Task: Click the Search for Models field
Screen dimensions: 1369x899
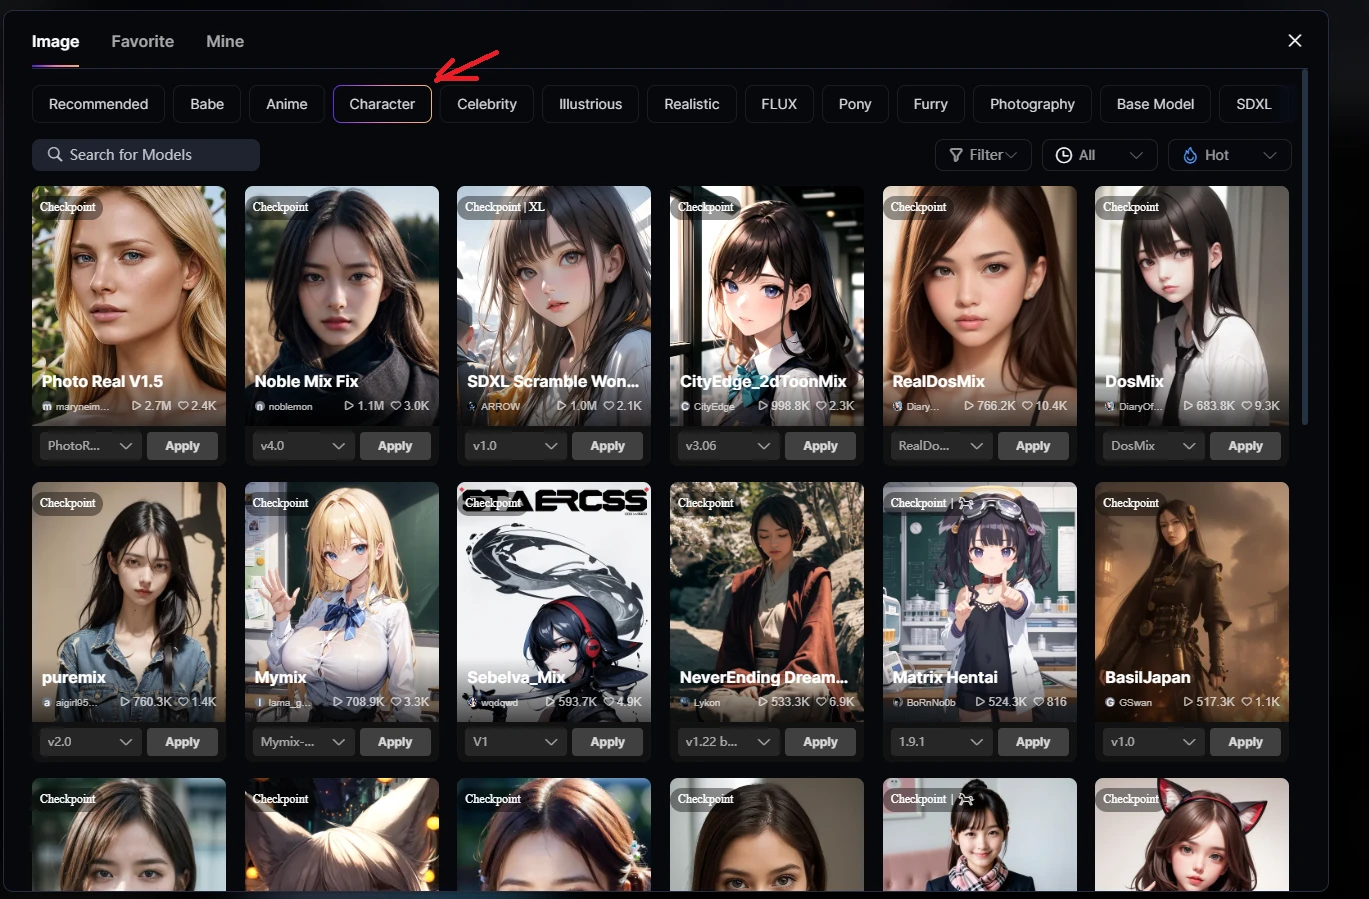Action: pyautogui.click(x=155, y=155)
